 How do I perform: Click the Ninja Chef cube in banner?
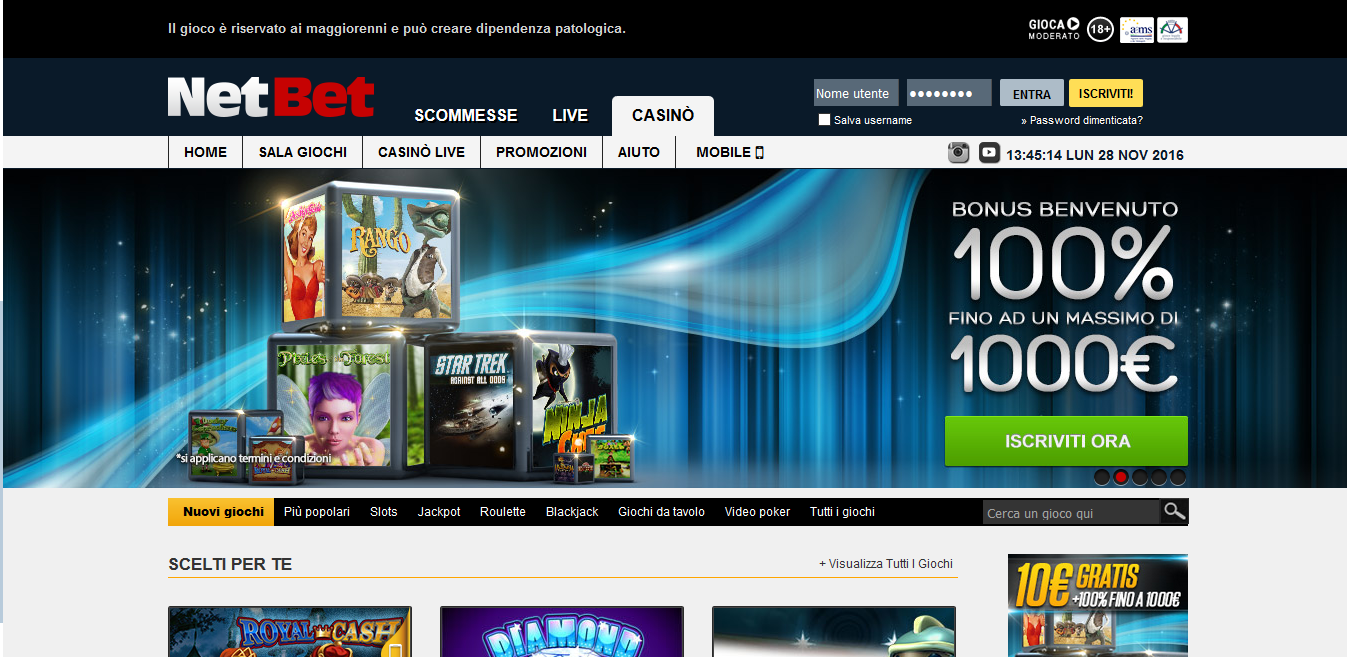(x=572, y=405)
